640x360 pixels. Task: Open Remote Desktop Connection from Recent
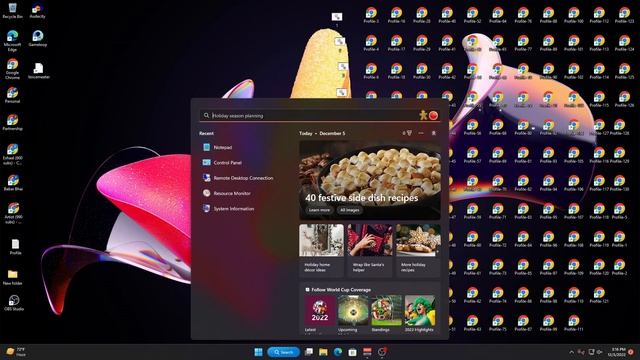[245, 178]
